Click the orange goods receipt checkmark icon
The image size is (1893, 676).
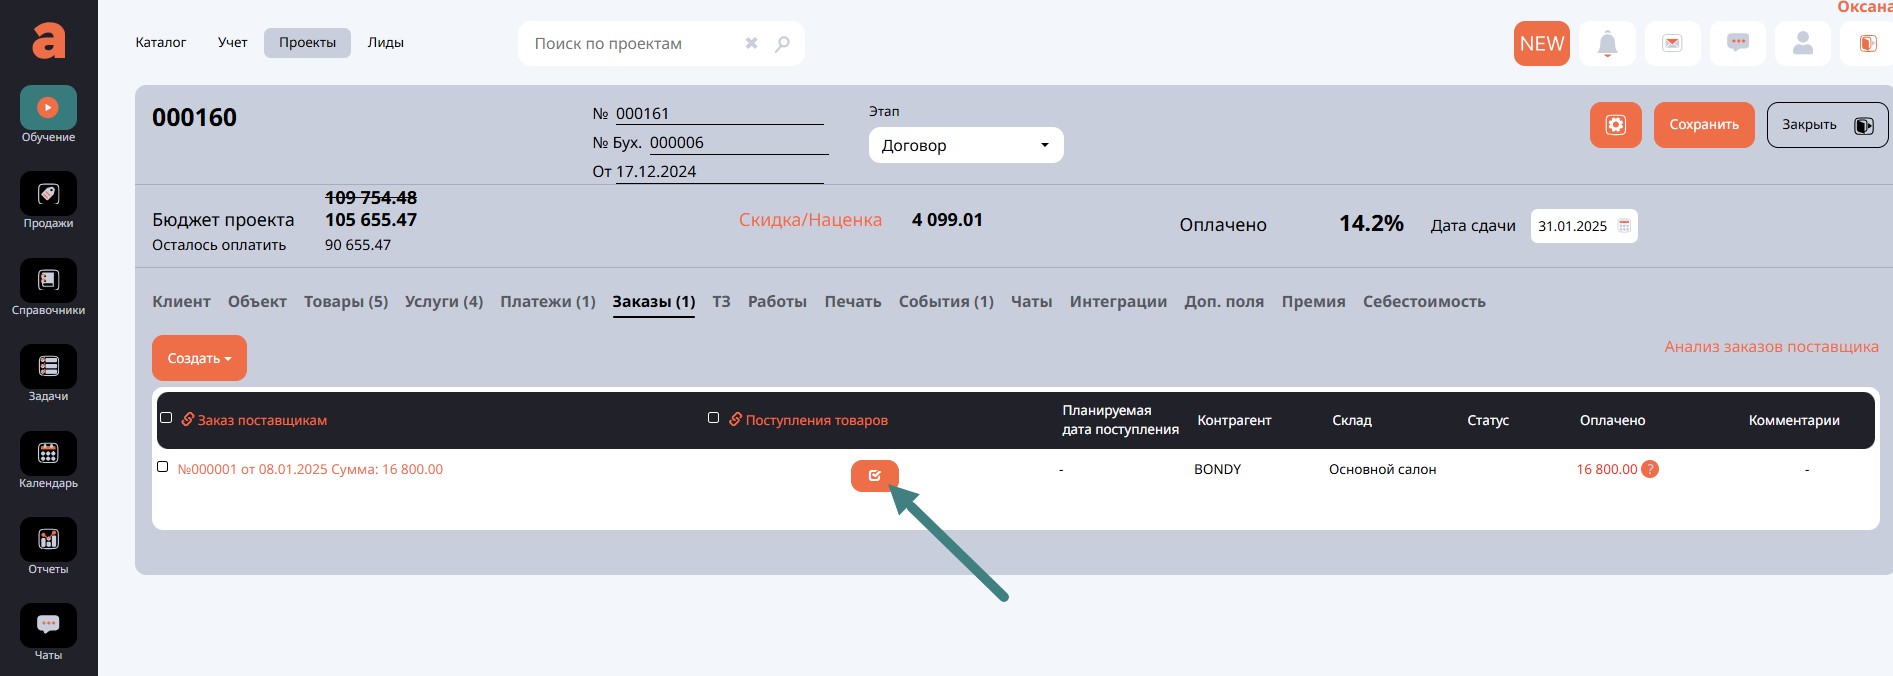pyautogui.click(x=874, y=476)
